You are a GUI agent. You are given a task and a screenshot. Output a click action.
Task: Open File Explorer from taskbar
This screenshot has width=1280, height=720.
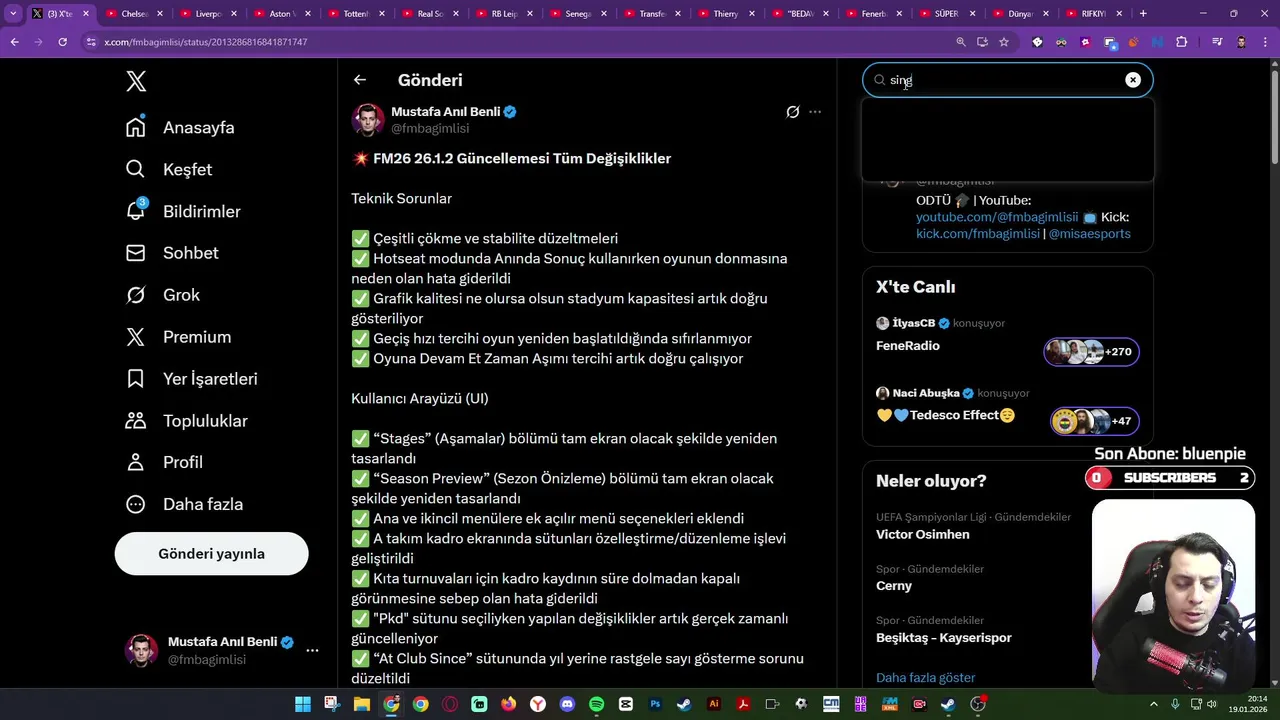(x=361, y=704)
